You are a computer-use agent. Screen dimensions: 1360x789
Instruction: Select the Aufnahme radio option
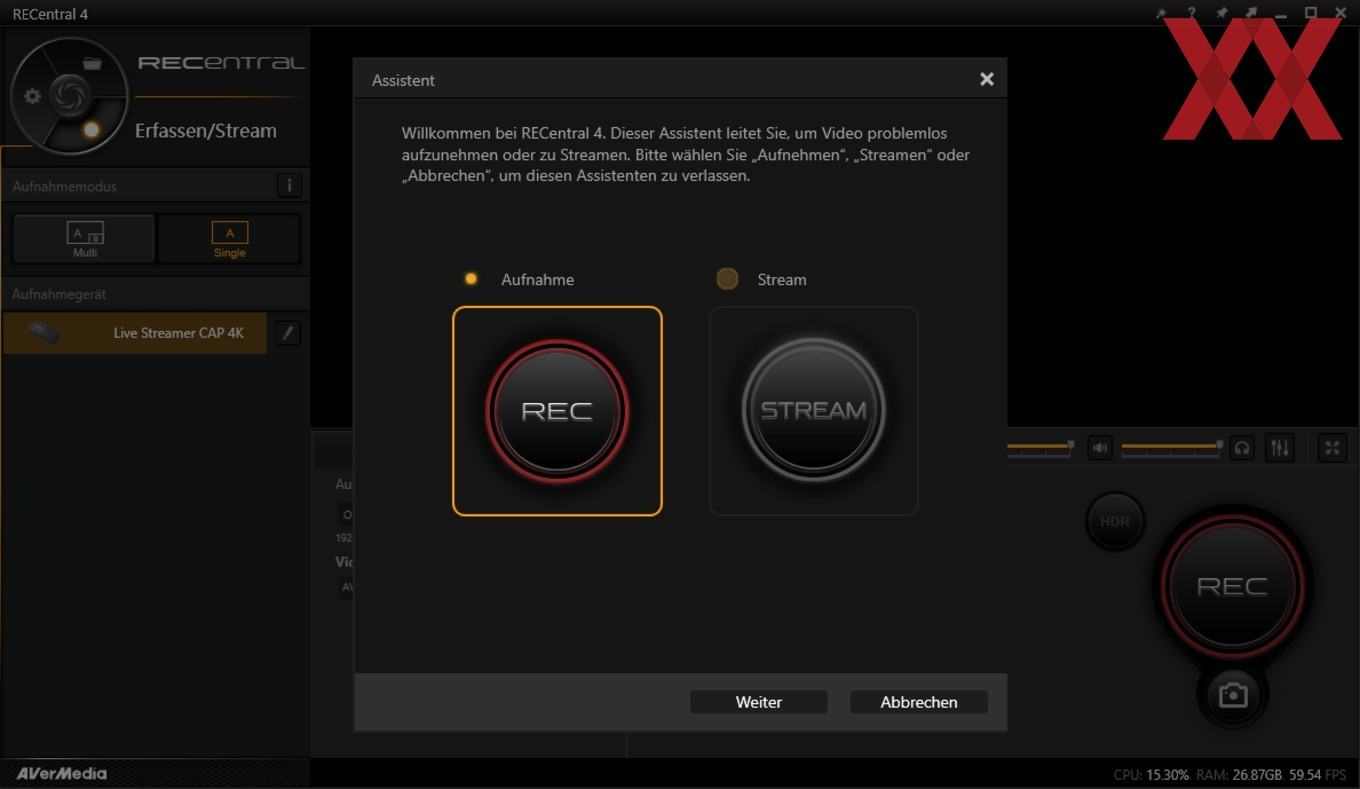471,279
